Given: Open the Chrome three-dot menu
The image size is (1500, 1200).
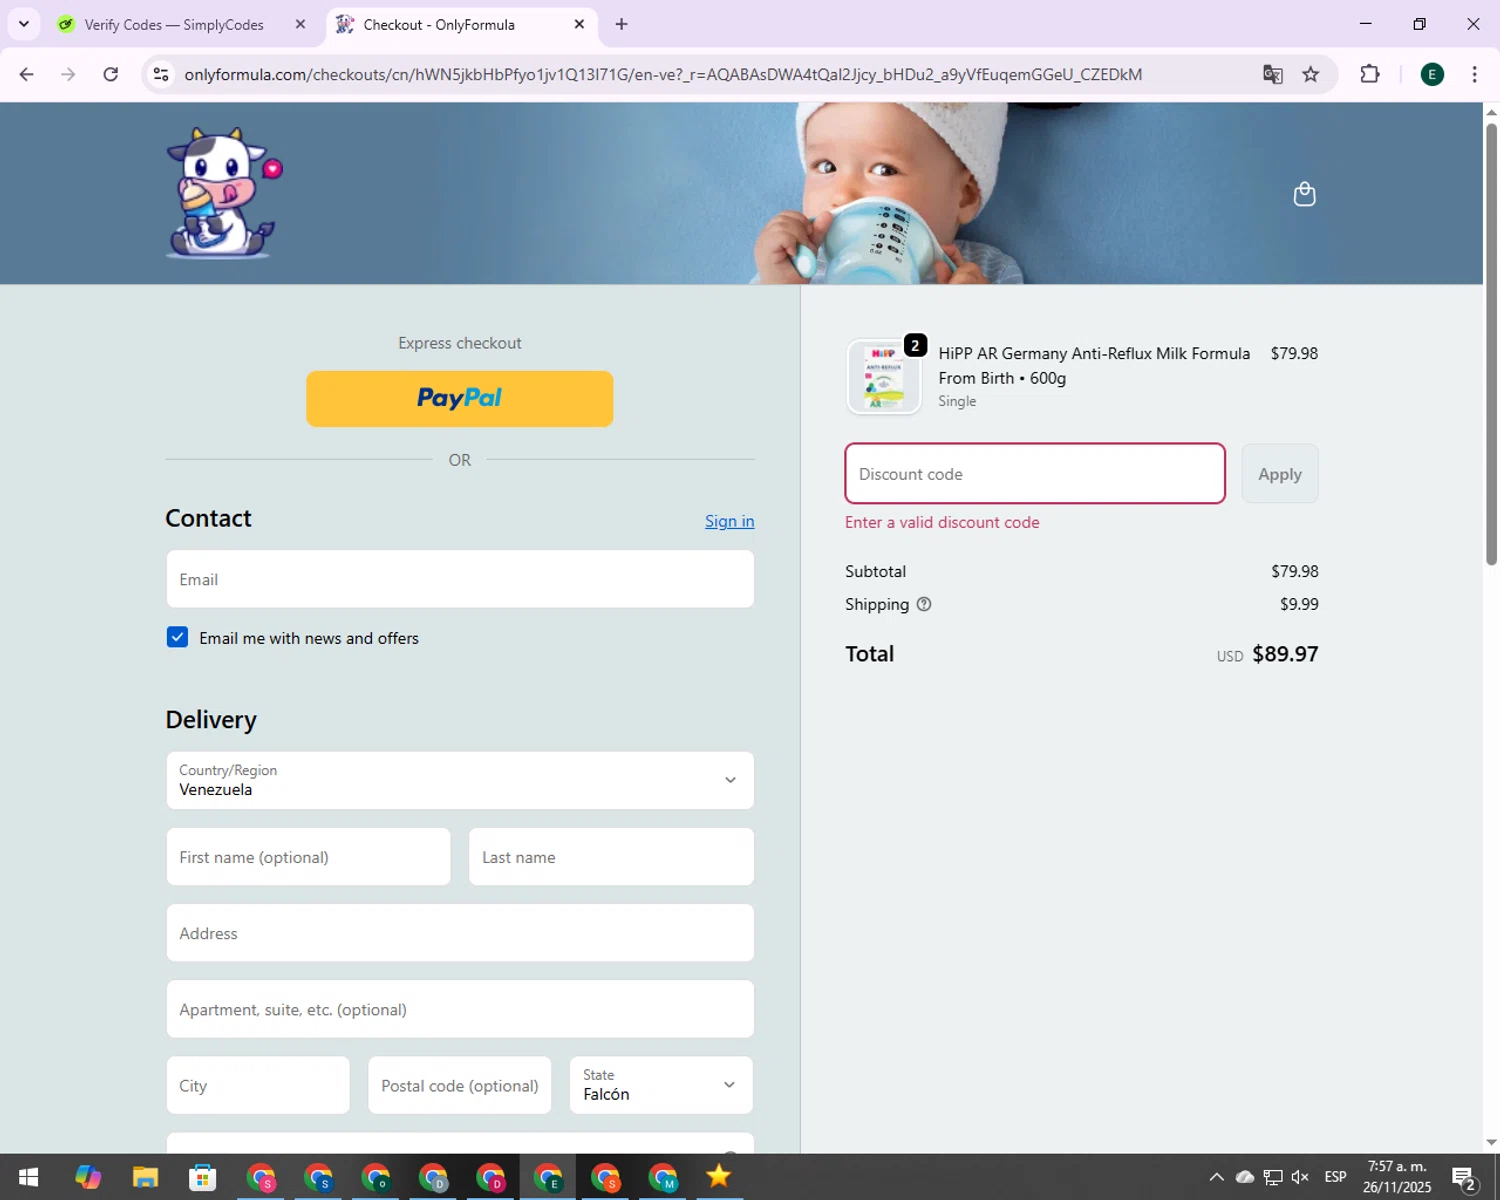Looking at the screenshot, I should [1474, 75].
